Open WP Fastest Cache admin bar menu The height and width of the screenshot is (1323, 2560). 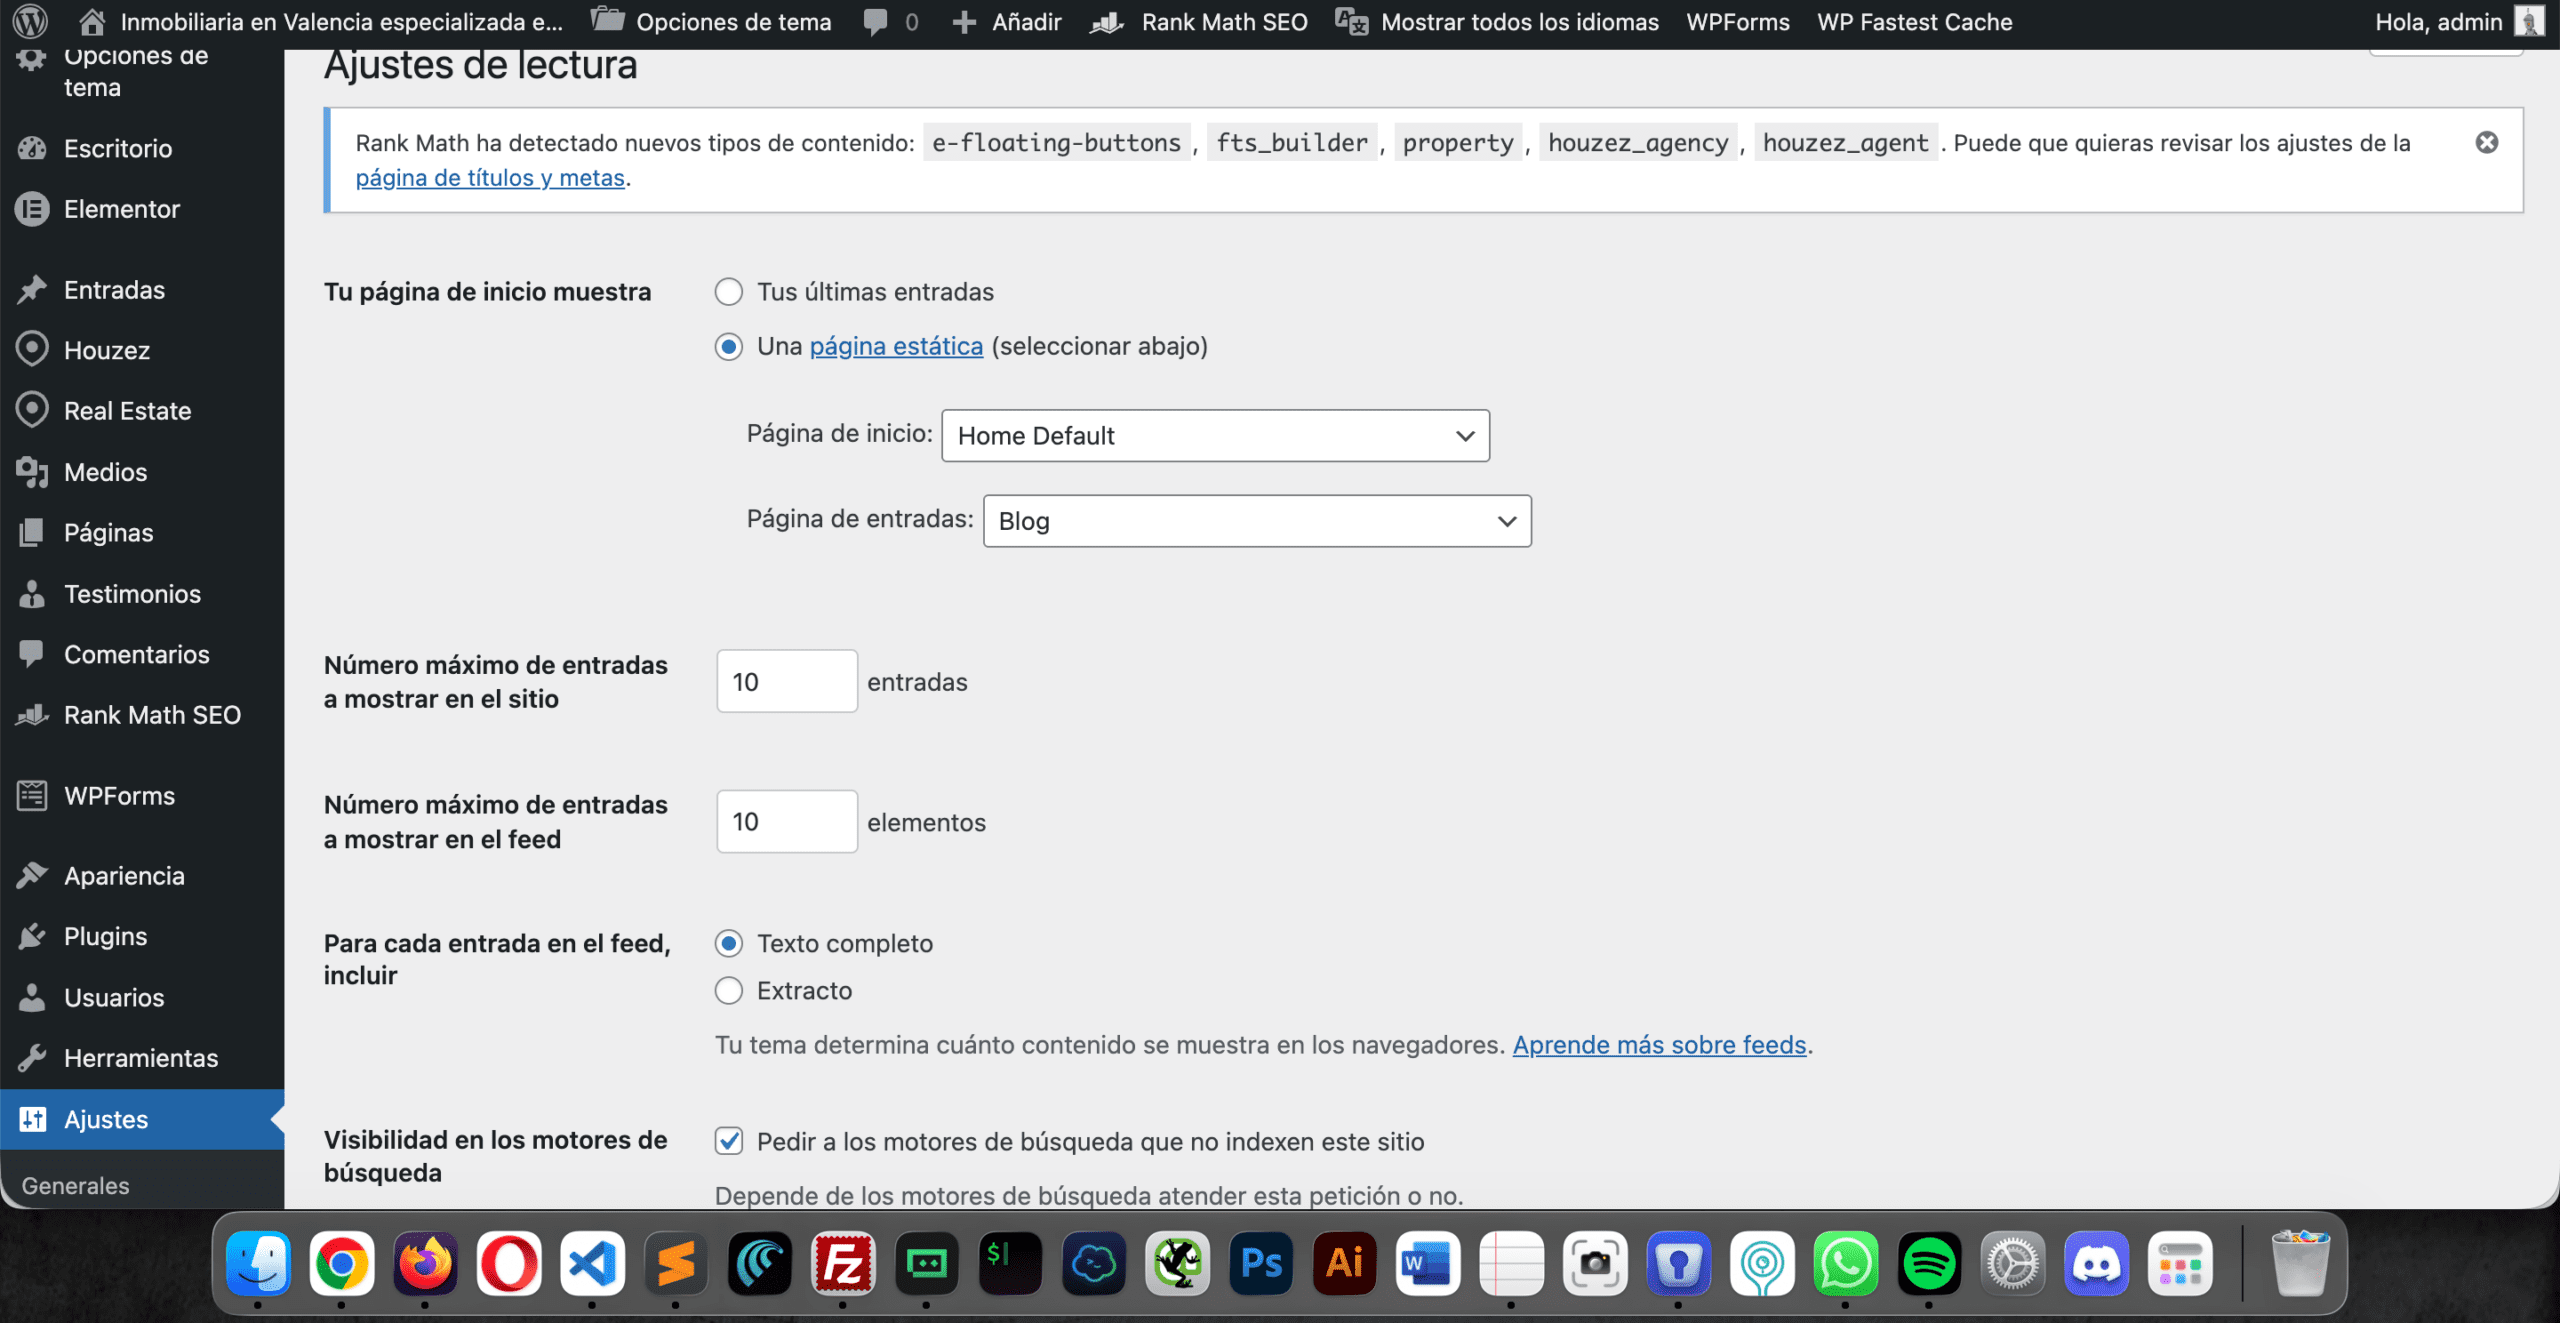1914,21
